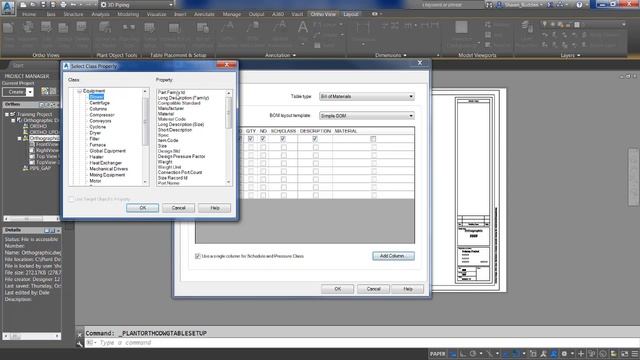640x360 pixels.
Task: Toggle the DESCRIPTION column checkbox in the first row
Action: pos(315,139)
